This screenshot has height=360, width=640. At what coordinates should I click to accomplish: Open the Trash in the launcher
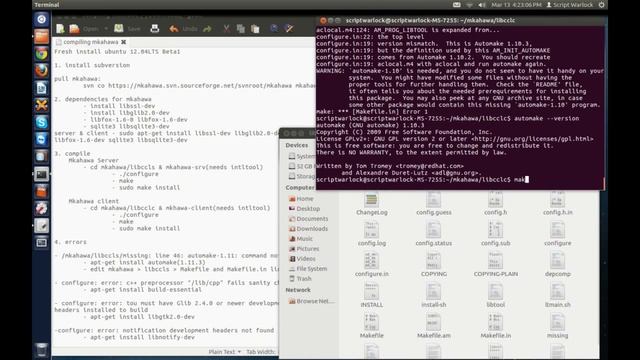click(x=41, y=350)
